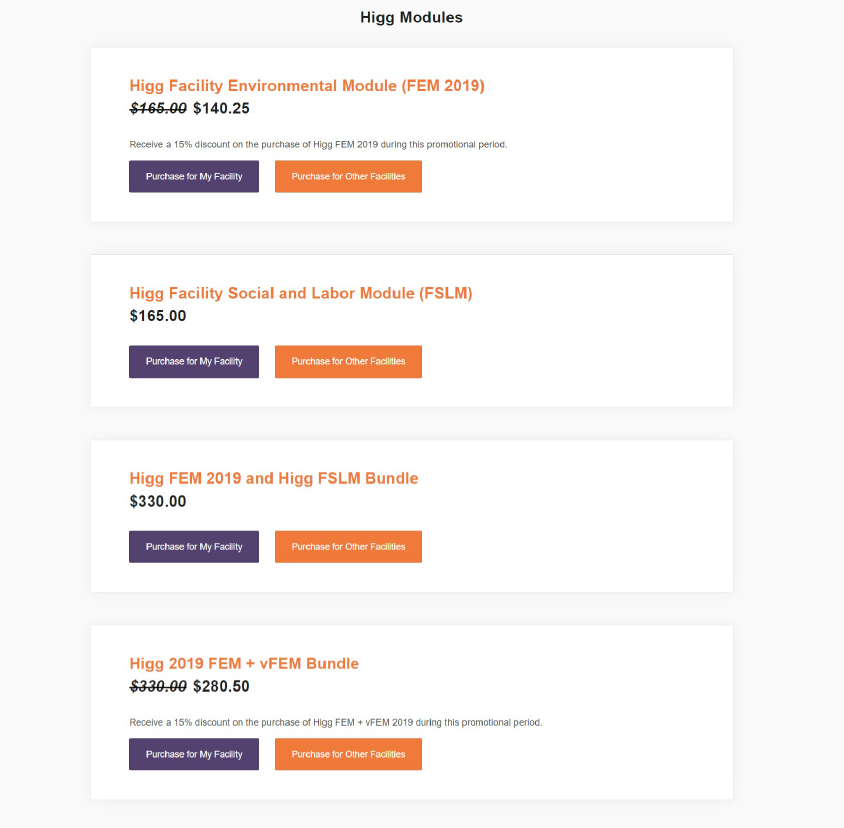The image size is (844, 828).
Task: Click the FEM 2019 15% discount notice
Action: 318,145
